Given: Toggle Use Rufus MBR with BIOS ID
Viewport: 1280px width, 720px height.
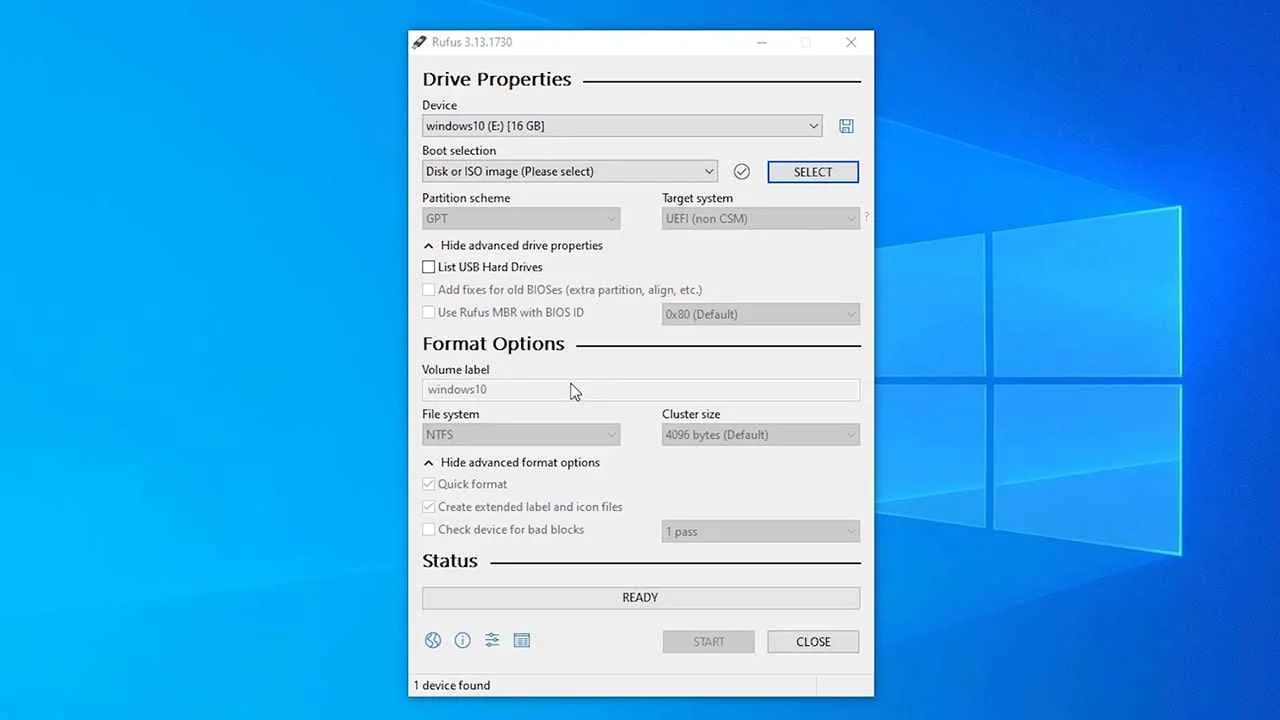Looking at the screenshot, I should coord(428,313).
